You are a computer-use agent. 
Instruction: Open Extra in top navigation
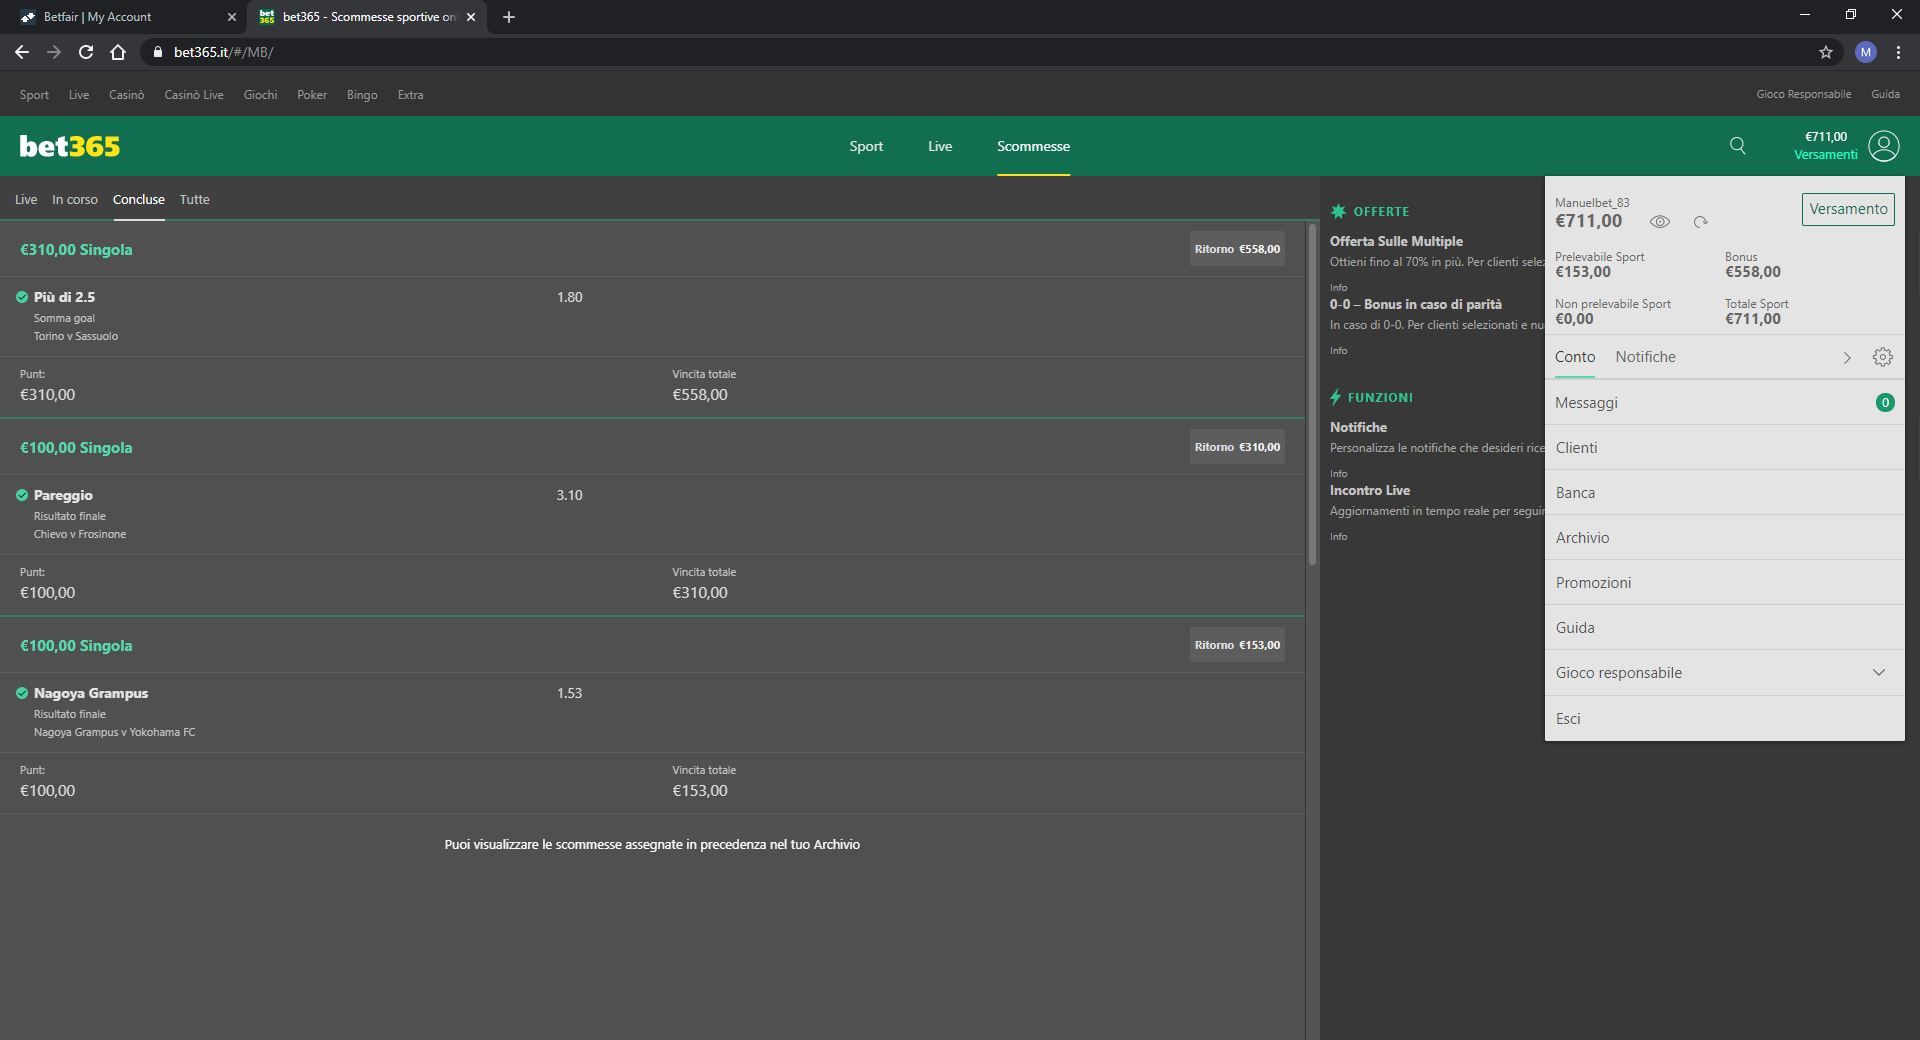410,95
